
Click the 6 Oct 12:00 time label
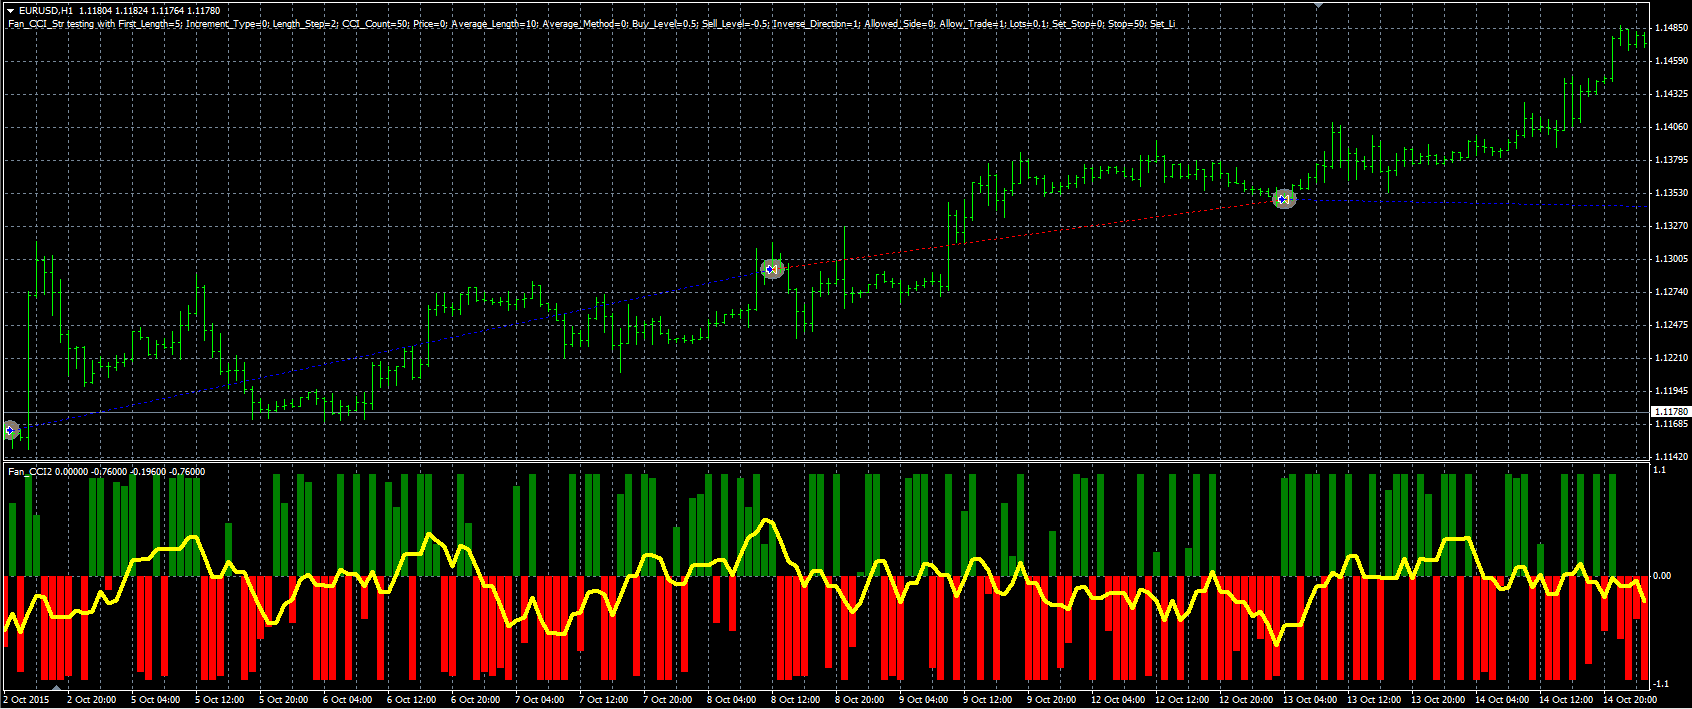412,700
